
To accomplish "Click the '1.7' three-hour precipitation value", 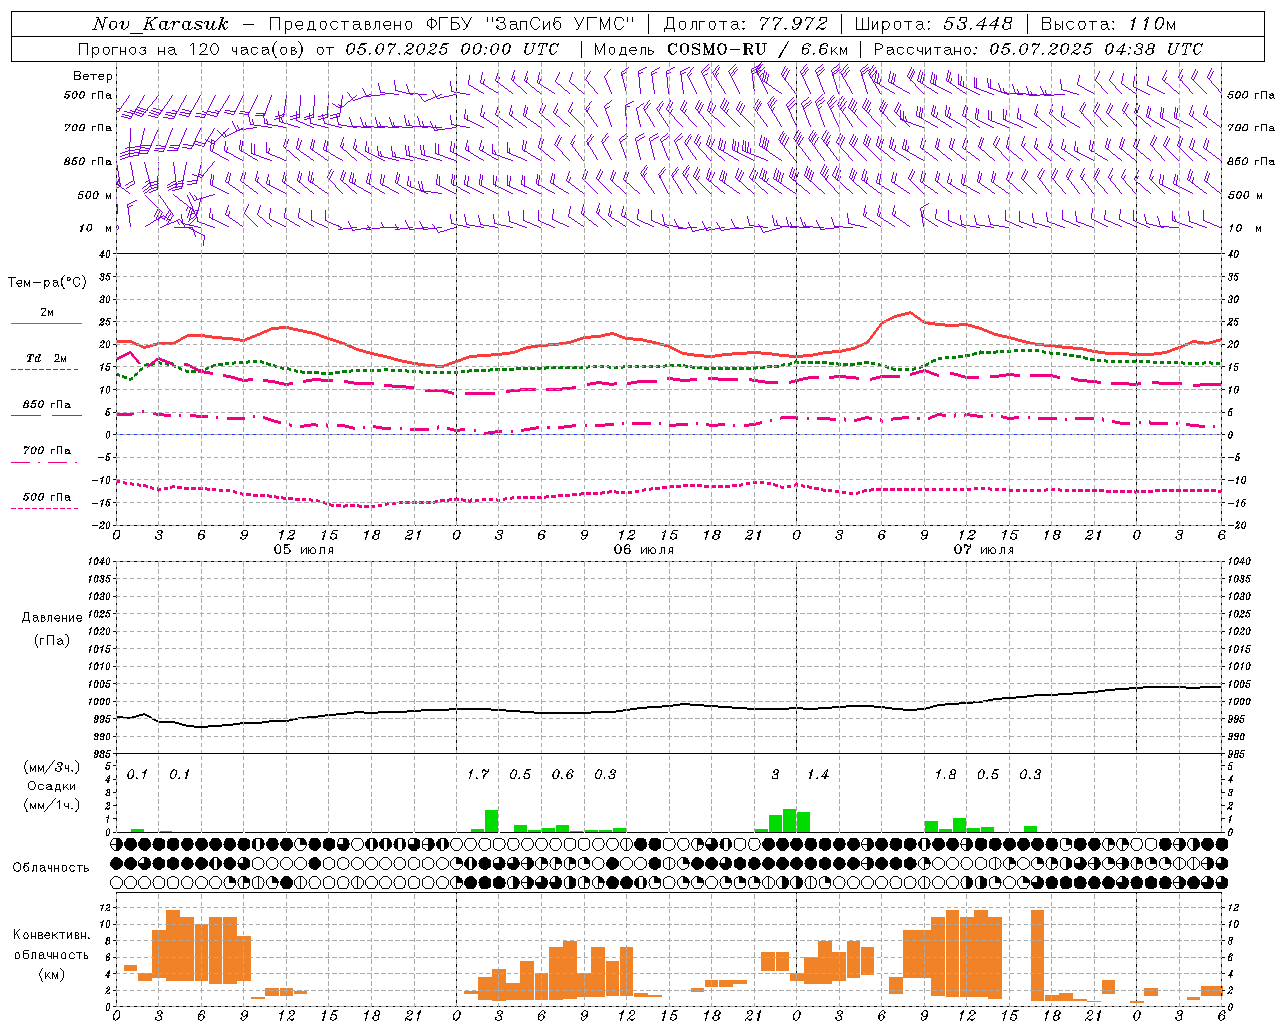I will 478,775.
